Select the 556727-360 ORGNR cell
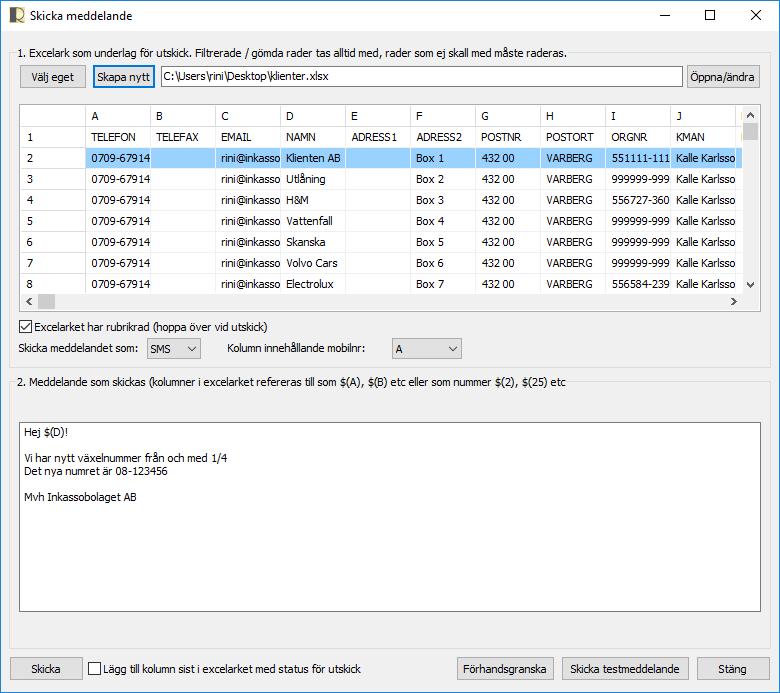The image size is (780, 693). [x=638, y=200]
